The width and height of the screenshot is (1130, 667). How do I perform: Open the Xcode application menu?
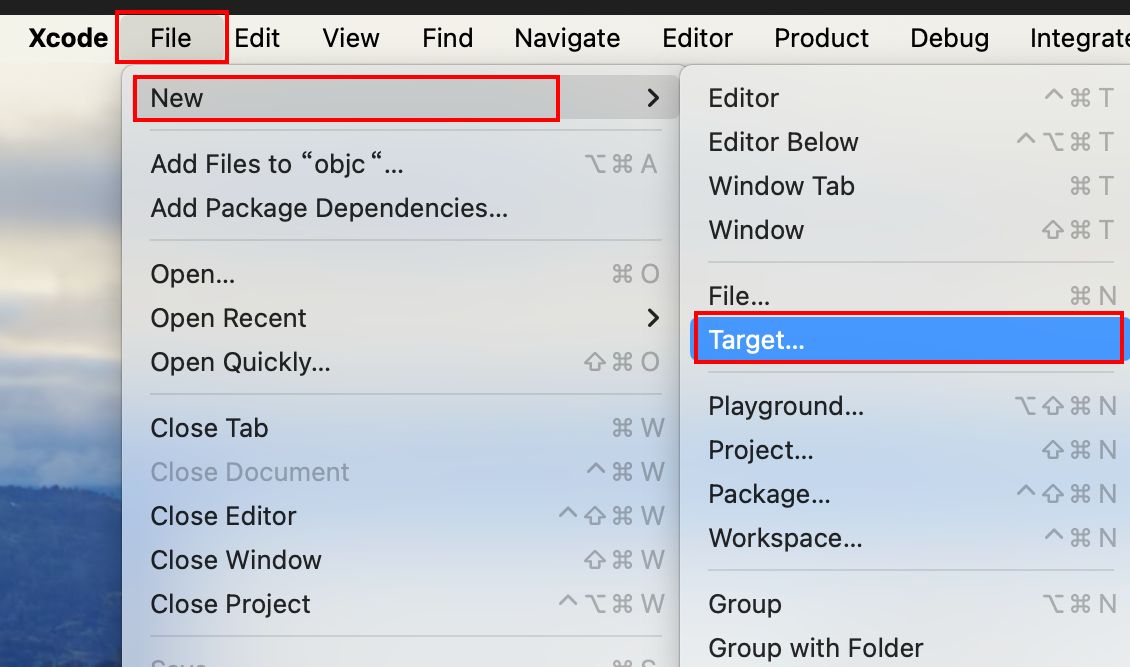pos(68,39)
